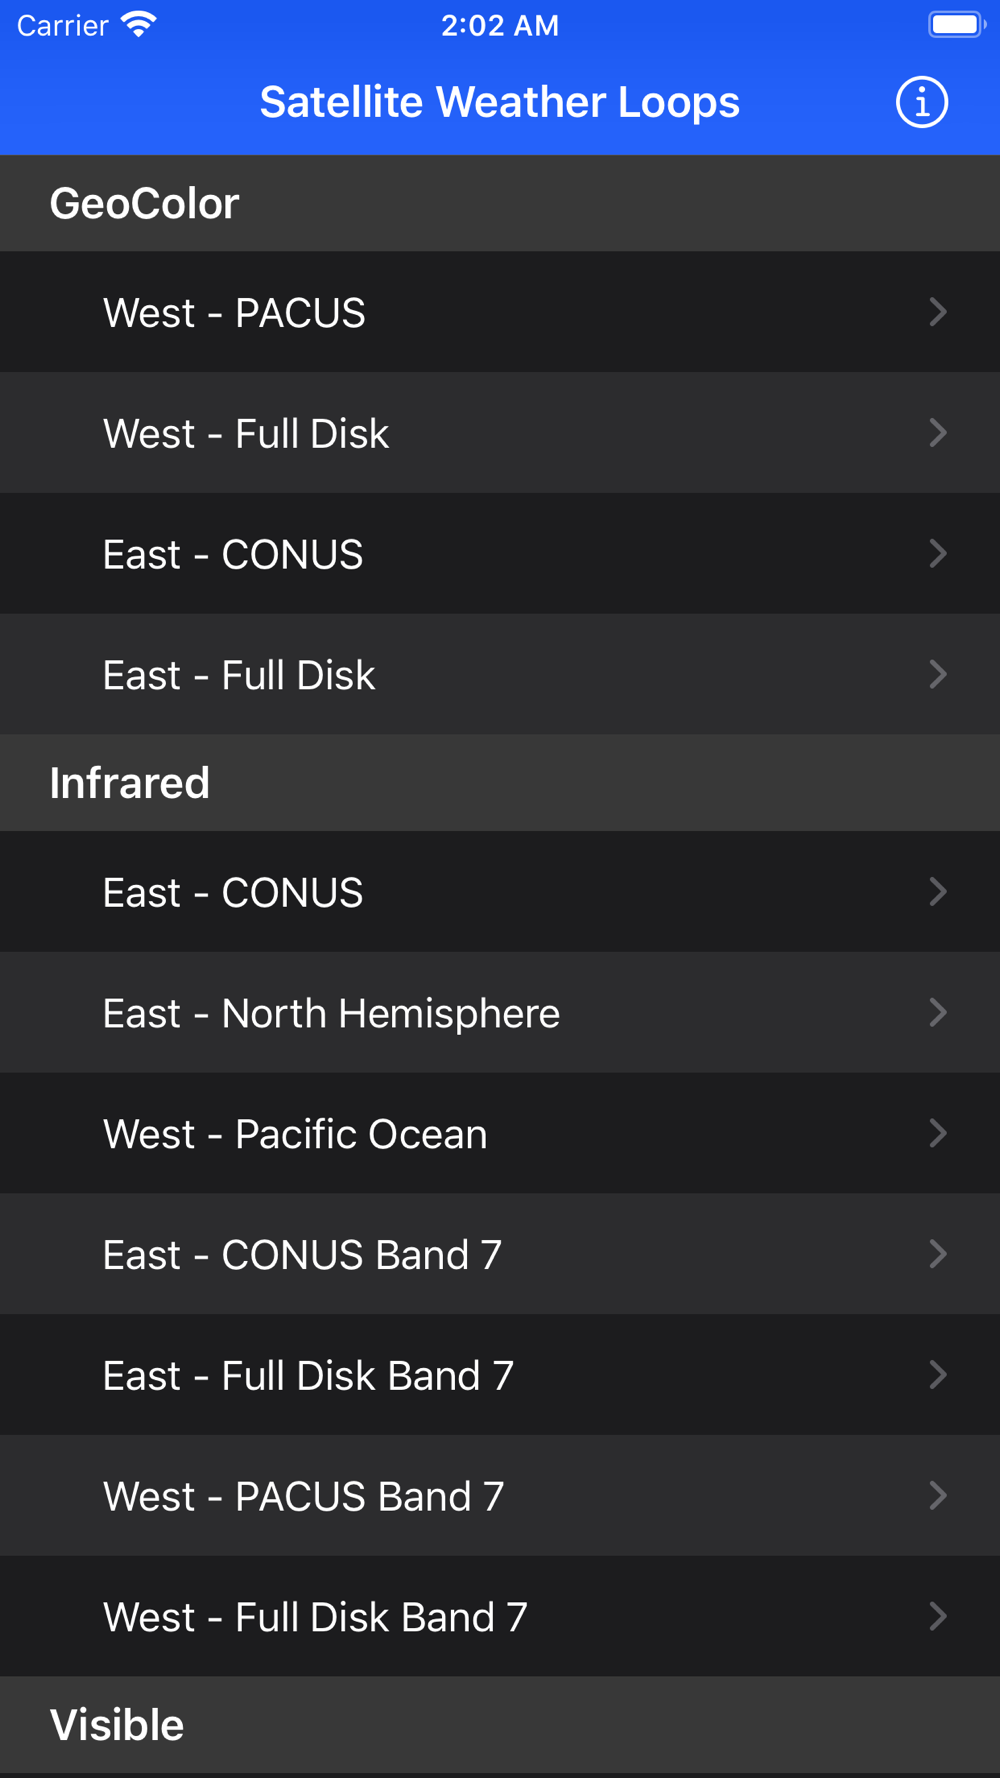Open the info button in header
The width and height of the screenshot is (1000, 1778).
[921, 102]
